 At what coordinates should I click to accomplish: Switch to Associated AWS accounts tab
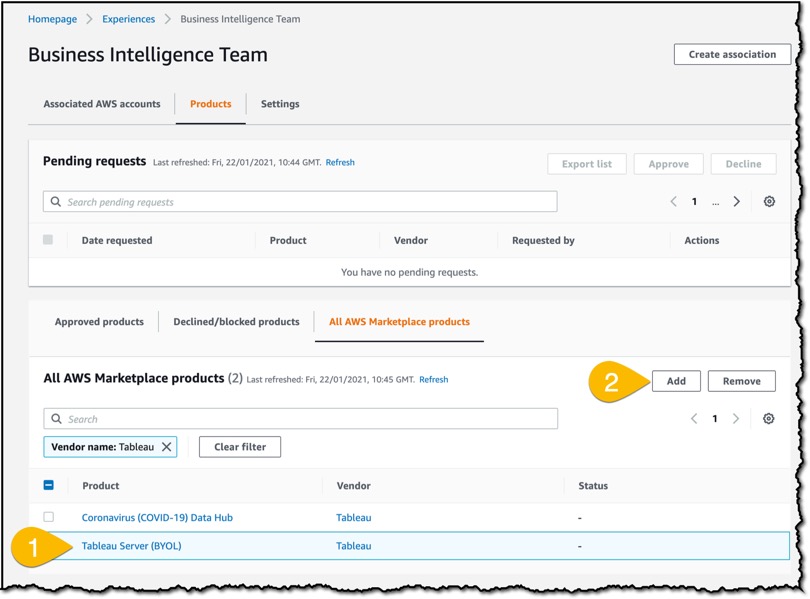coord(102,104)
